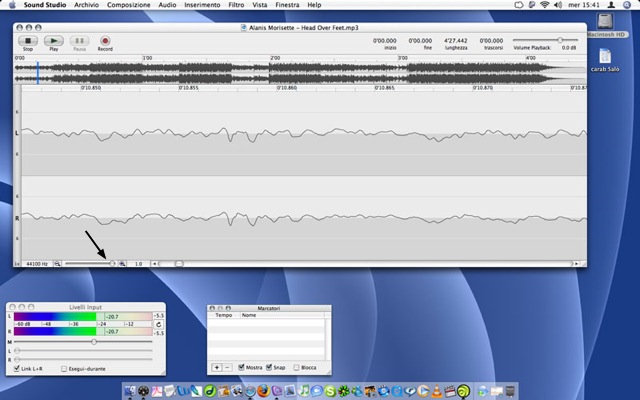Select the carab Salò document icon on desktop

(x=605, y=60)
